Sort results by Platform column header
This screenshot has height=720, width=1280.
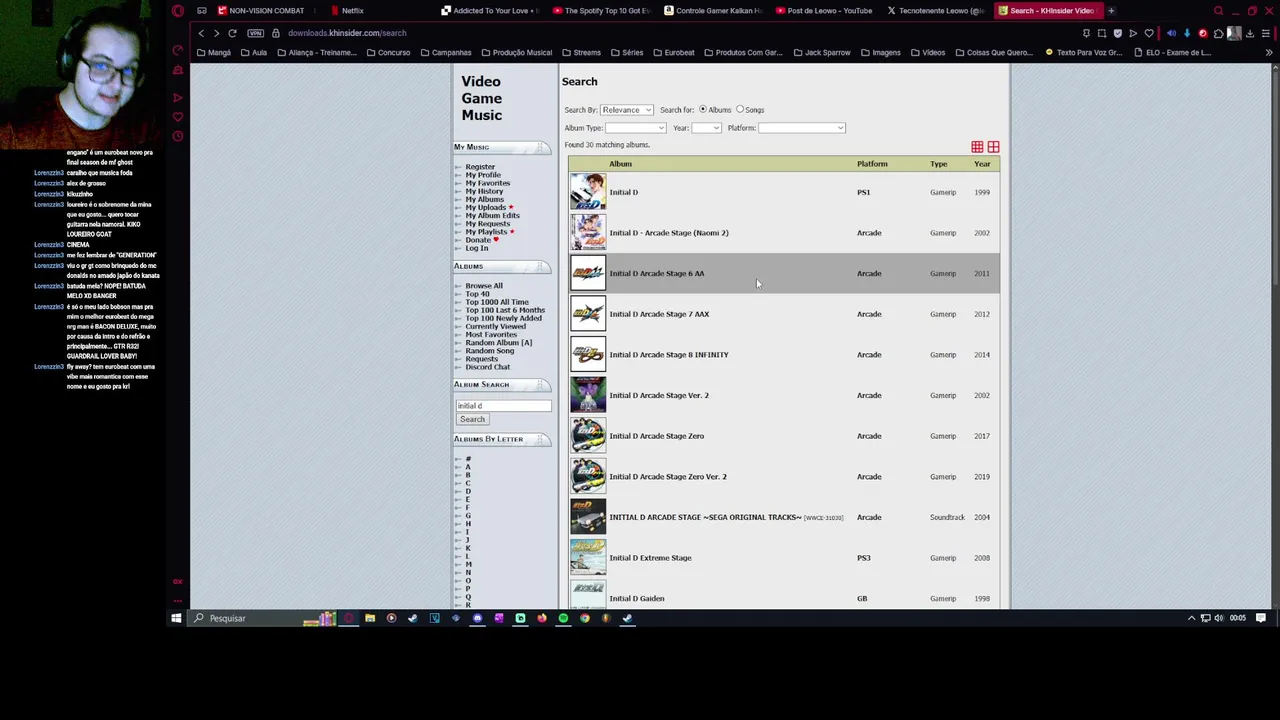pos(872,164)
